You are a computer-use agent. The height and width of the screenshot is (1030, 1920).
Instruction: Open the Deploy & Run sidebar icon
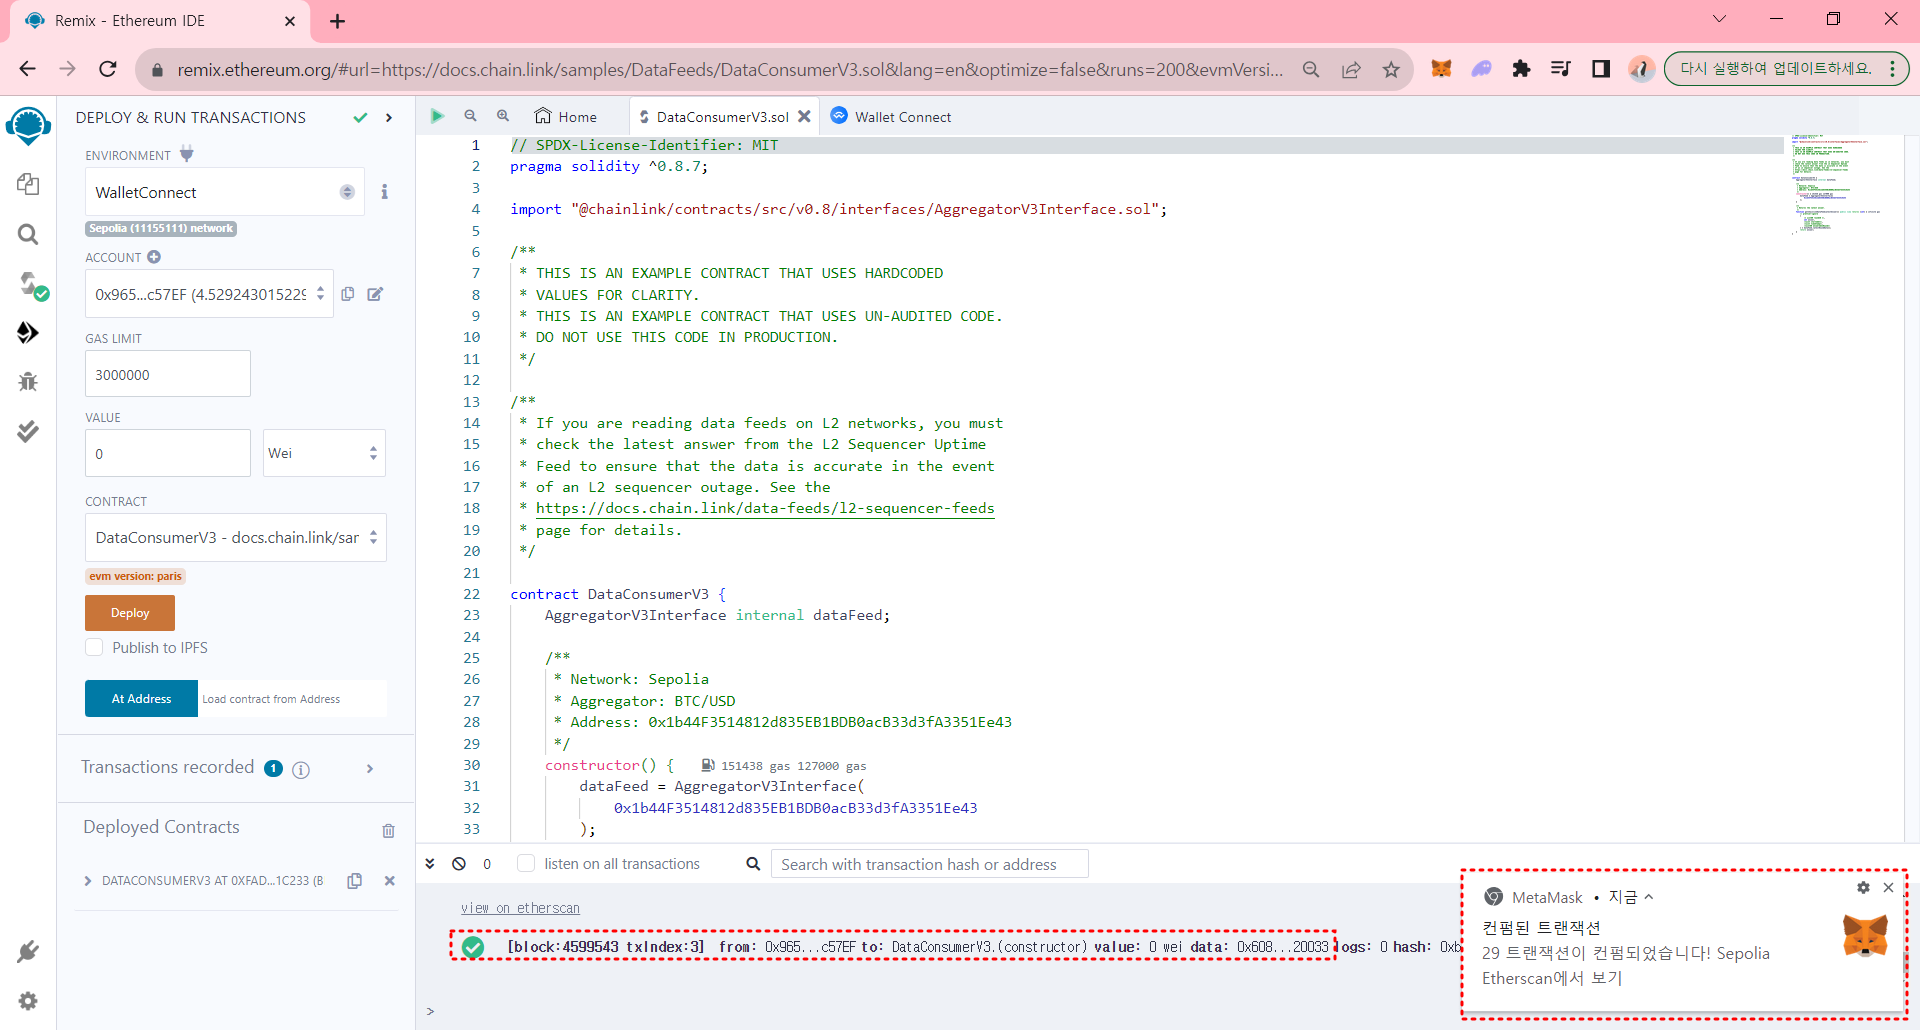point(28,332)
